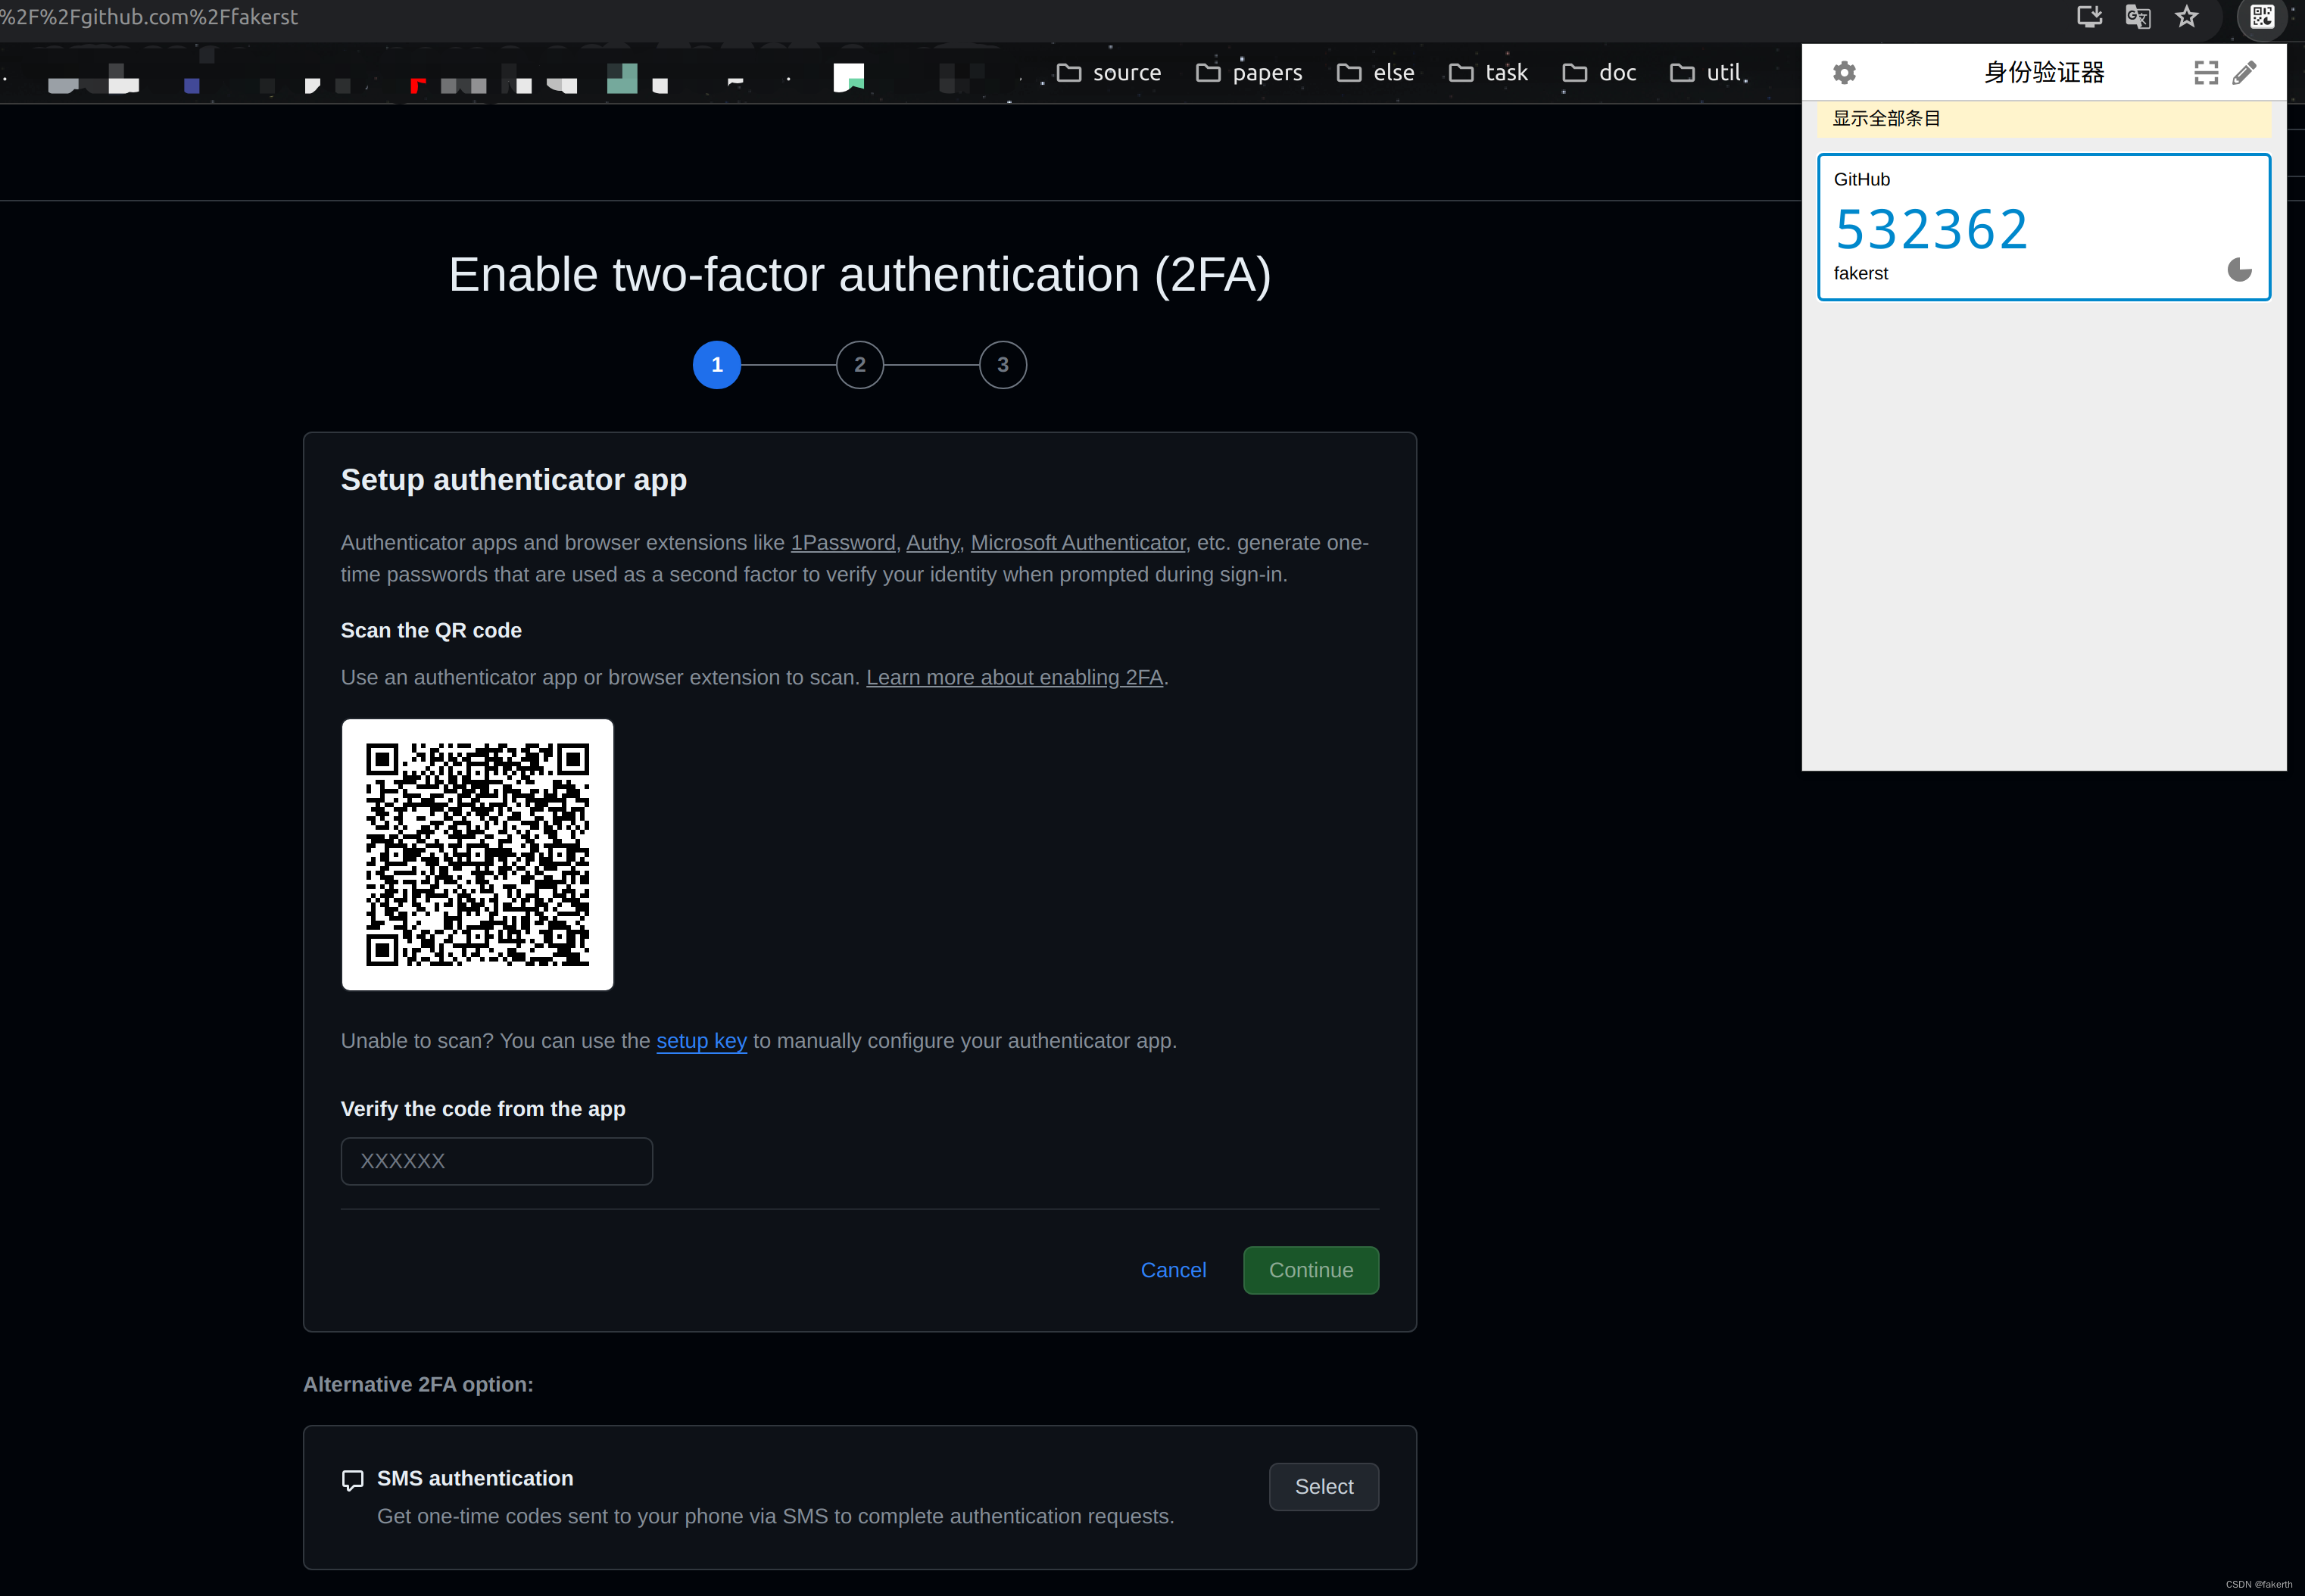Click the Setup authenticator app heading
Image resolution: width=2305 pixels, height=1596 pixels.
pos(513,480)
